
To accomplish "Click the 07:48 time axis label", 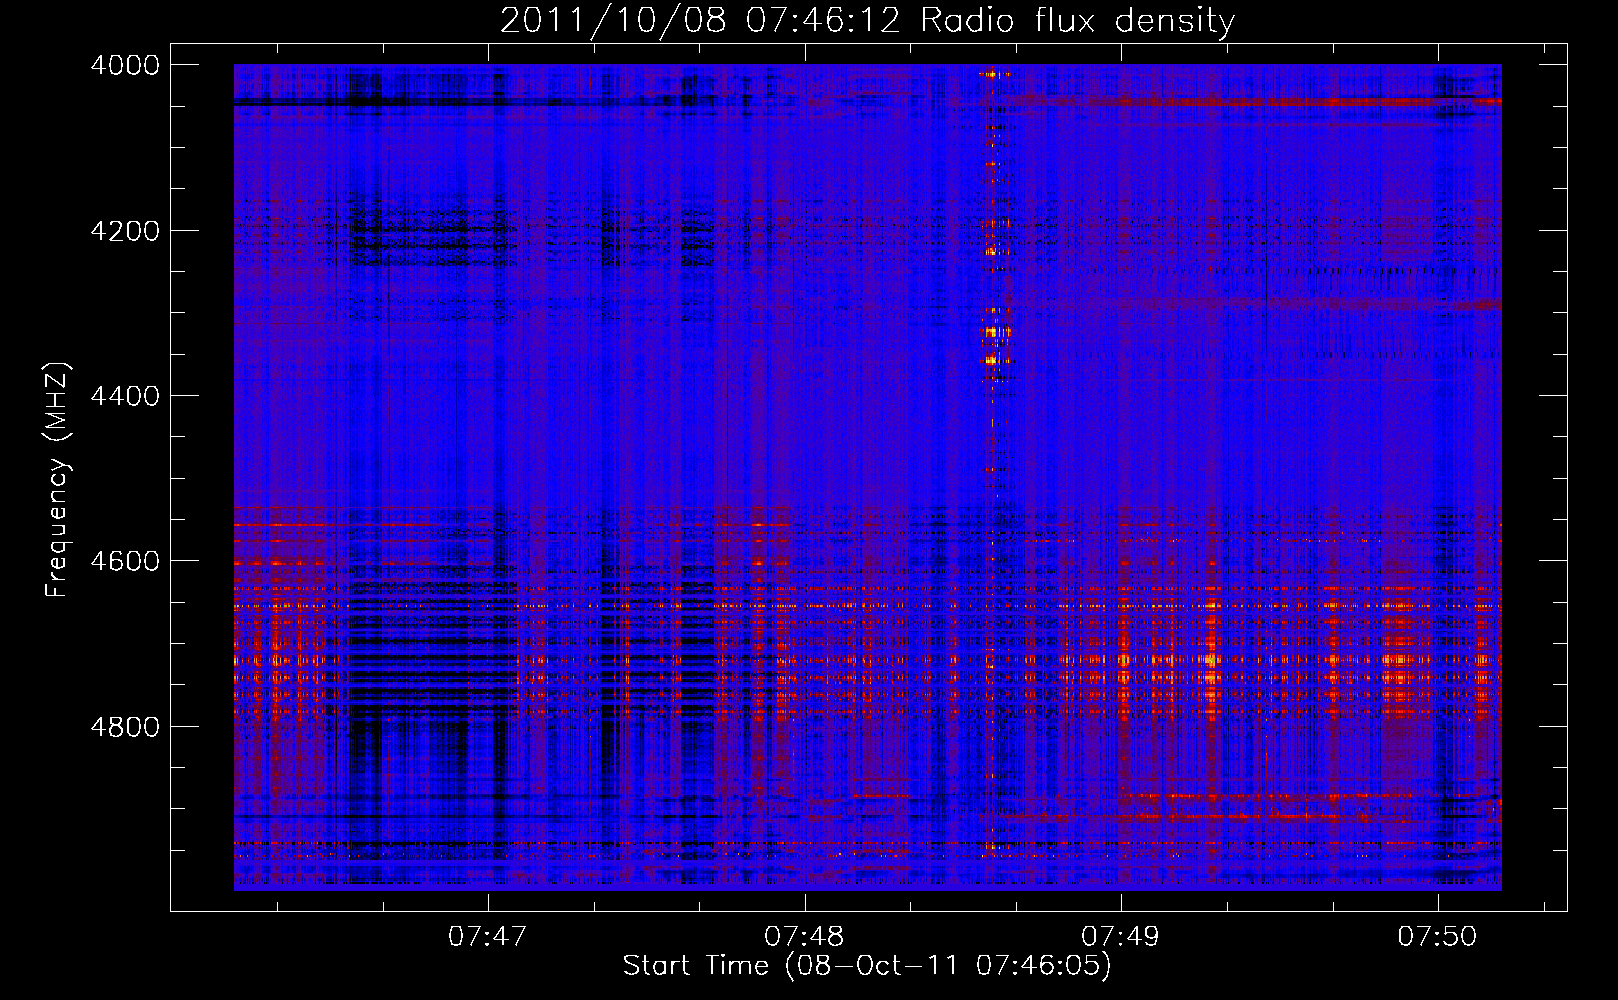I will (804, 937).
